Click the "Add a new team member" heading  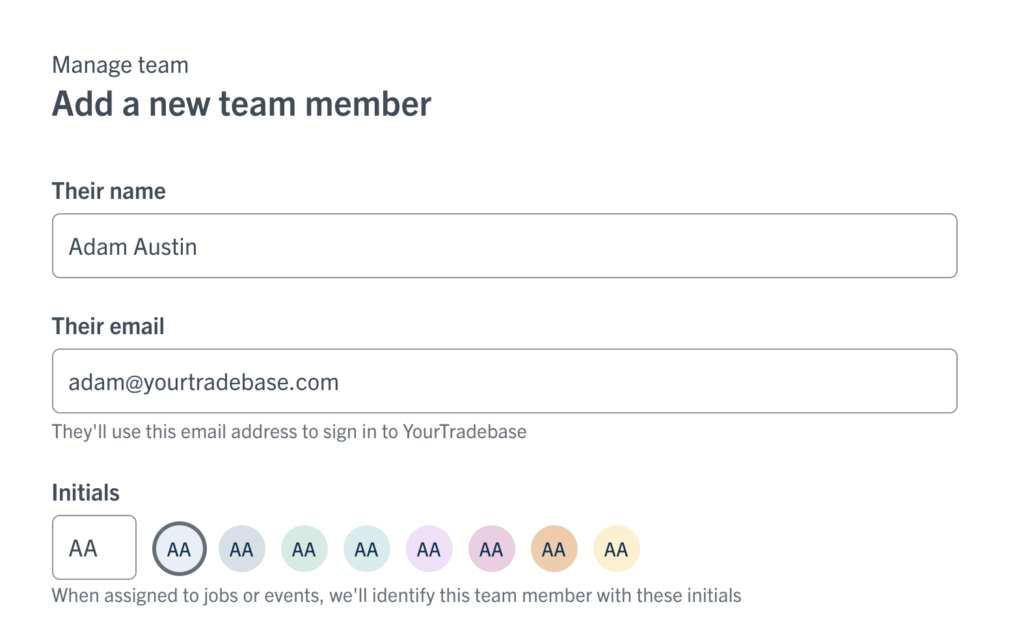[242, 104]
